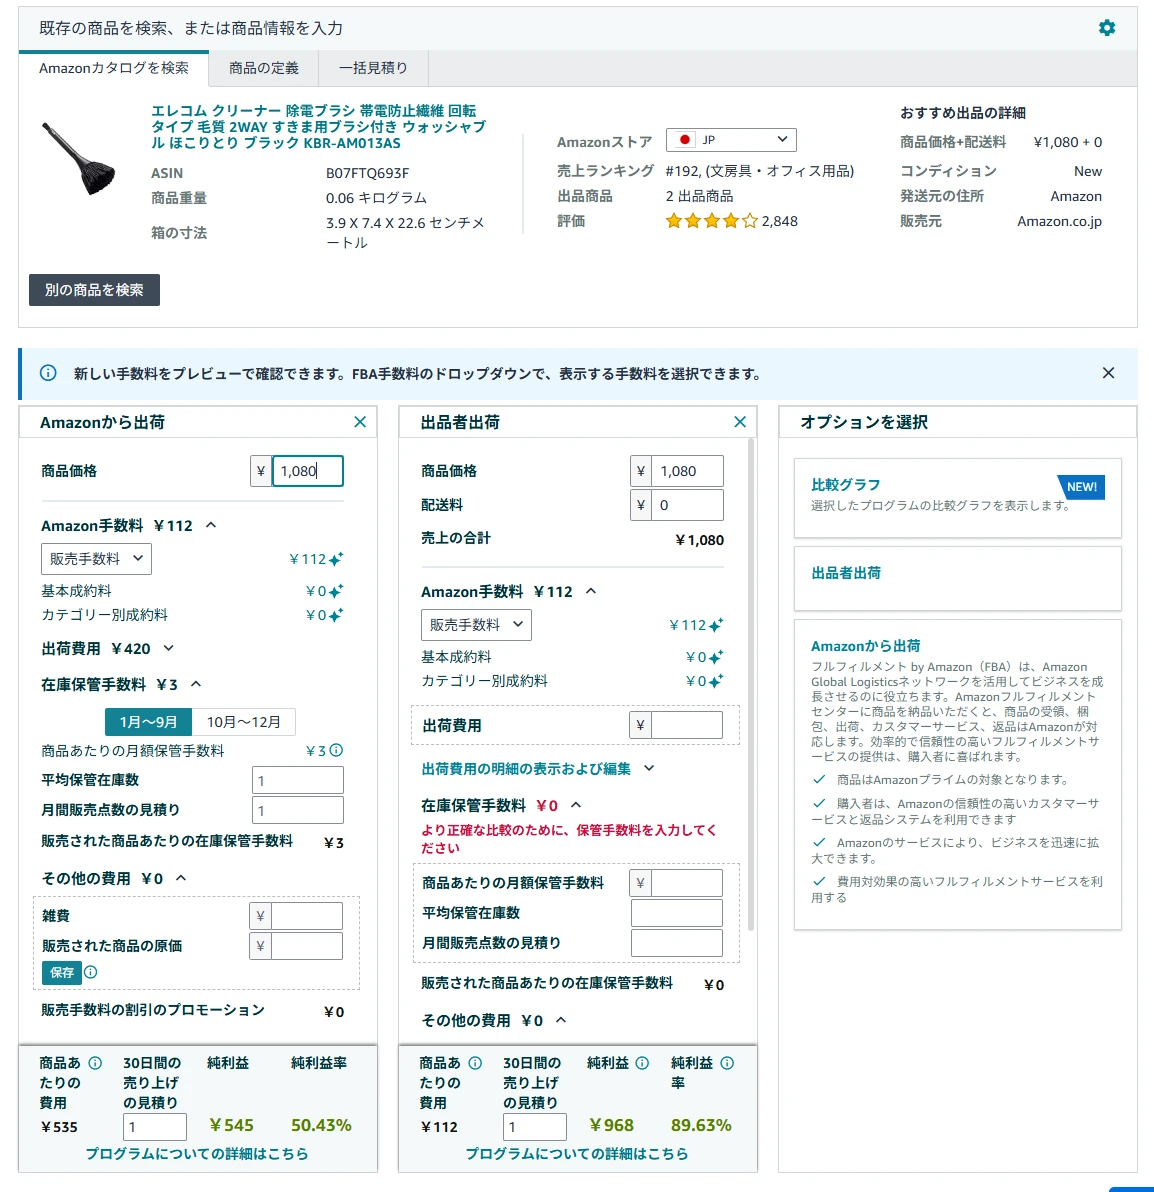Collapse Amazon手数料 section in FBA panel
The image size is (1154, 1192).
pyautogui.click(x=211, y=525)
